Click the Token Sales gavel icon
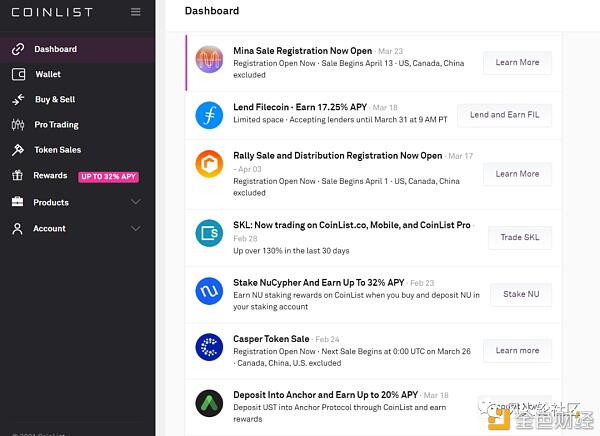 tap(18, 150)
